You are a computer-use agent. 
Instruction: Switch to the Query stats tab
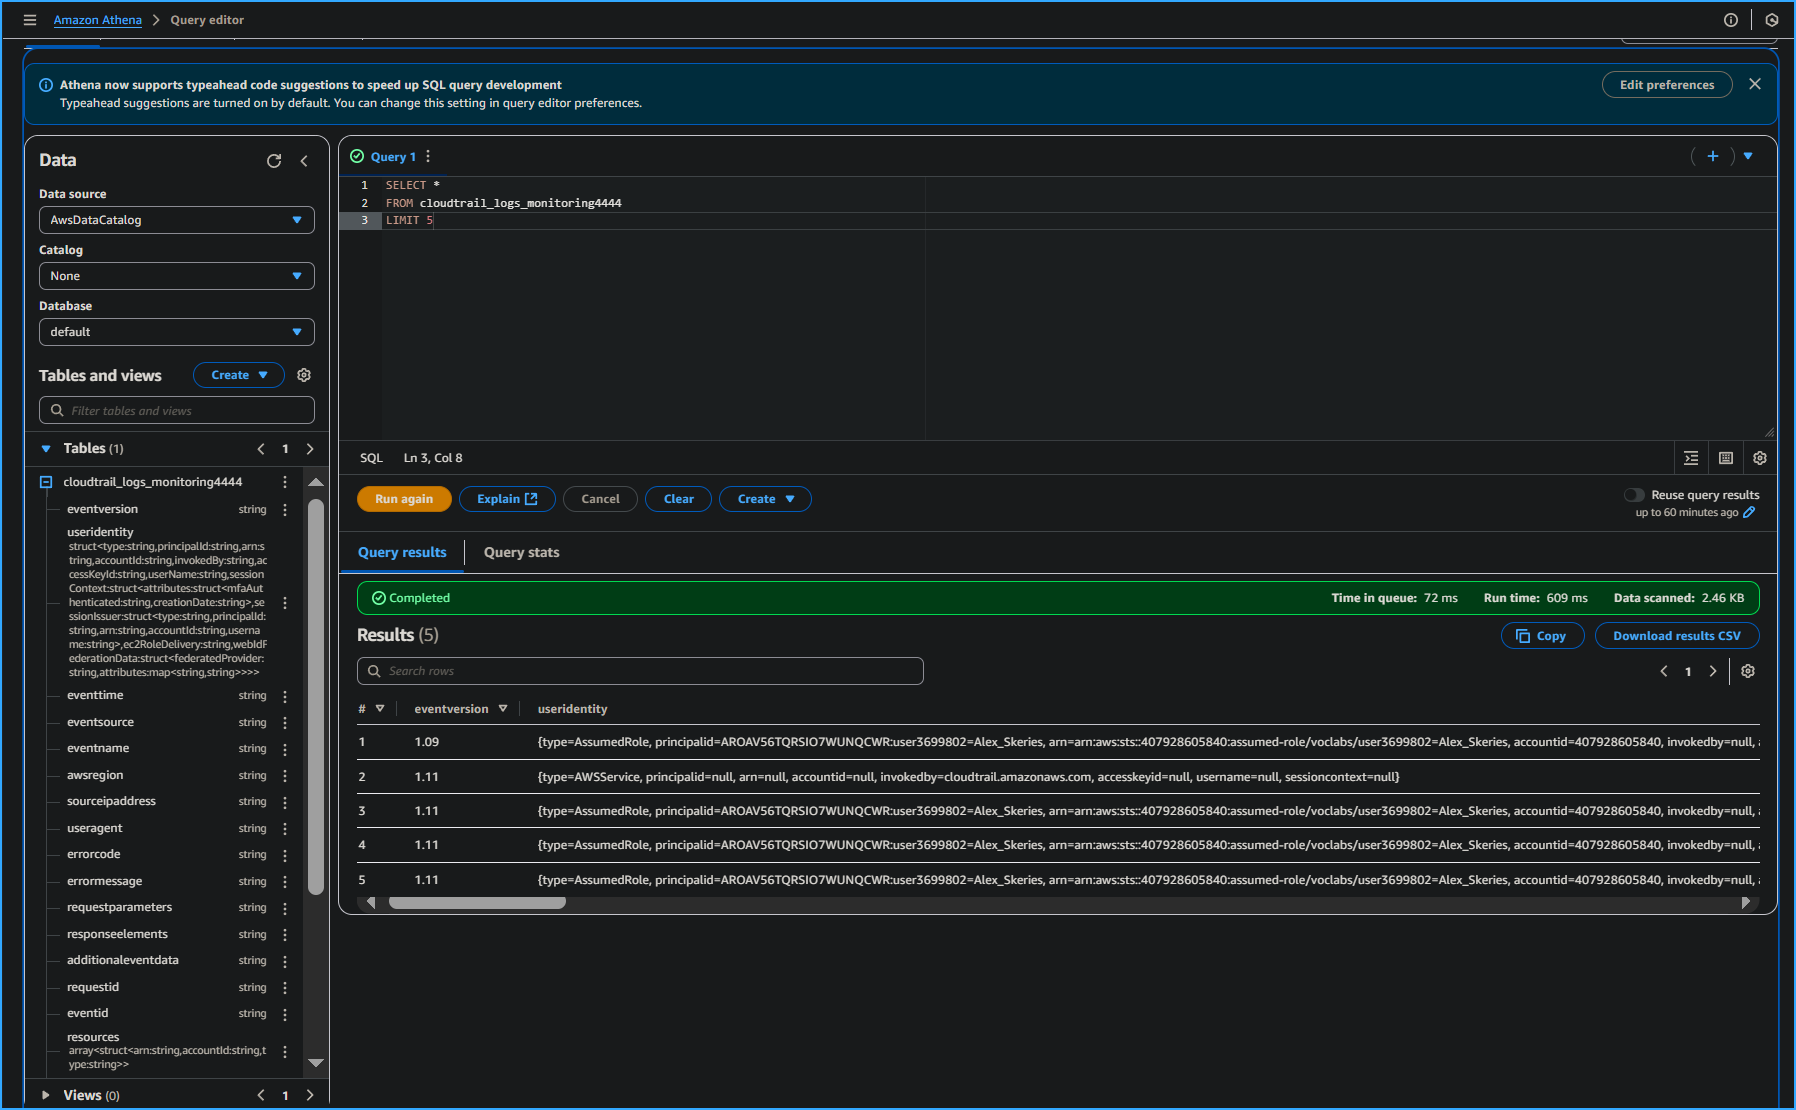(x=520, y=552)
